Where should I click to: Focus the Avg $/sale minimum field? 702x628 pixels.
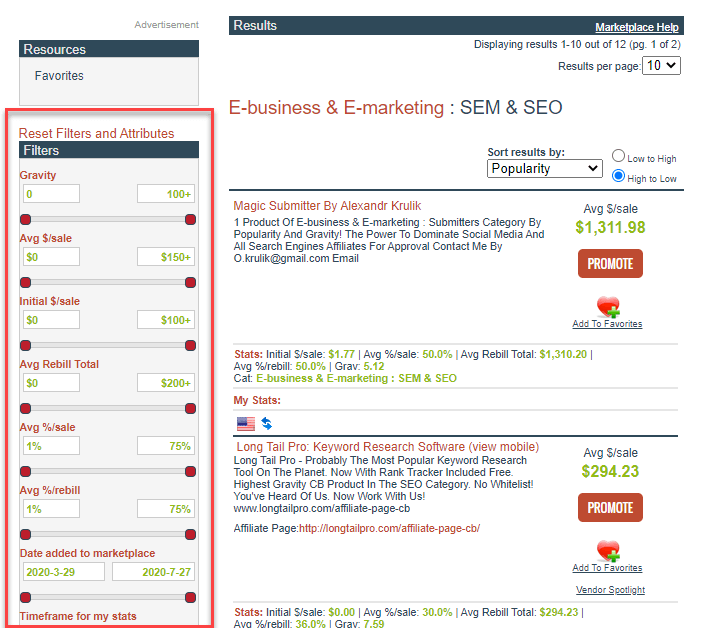51,257
